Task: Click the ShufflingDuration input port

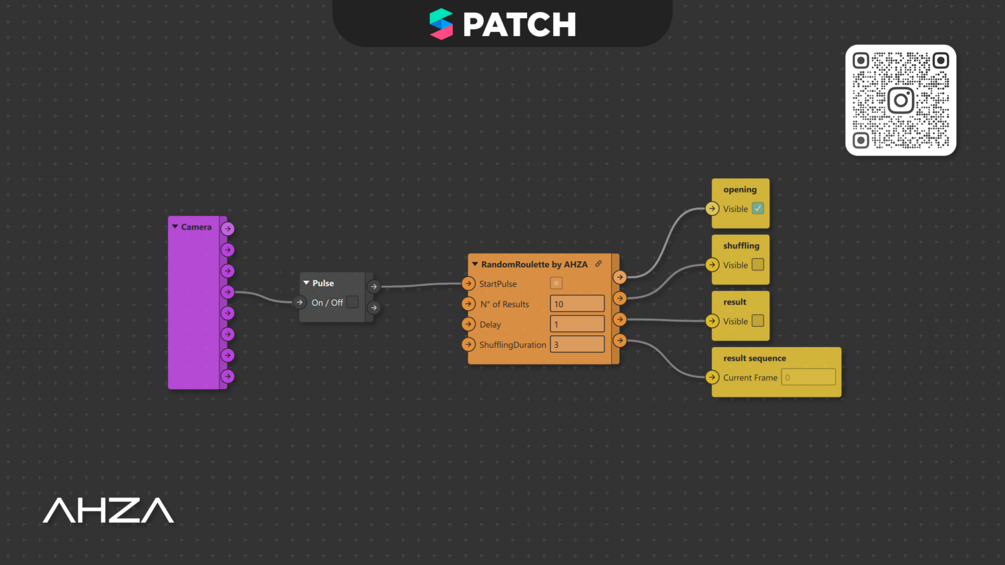Action: (469, 345)
